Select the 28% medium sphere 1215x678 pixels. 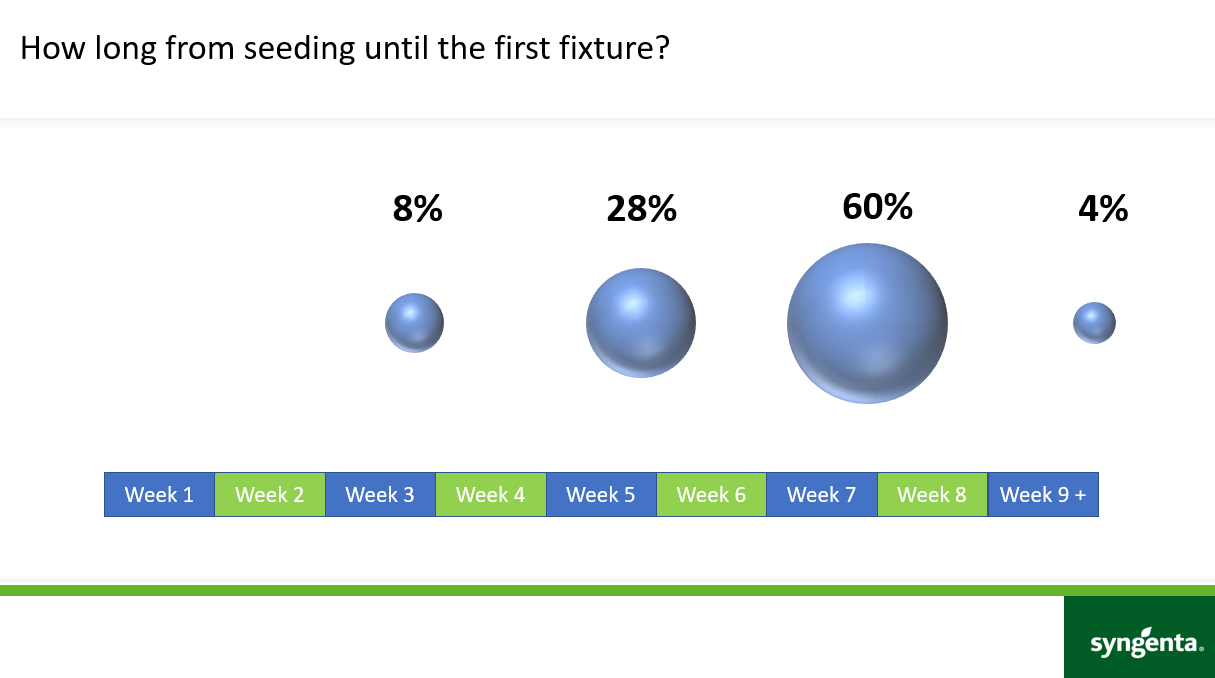click(640, 322)
